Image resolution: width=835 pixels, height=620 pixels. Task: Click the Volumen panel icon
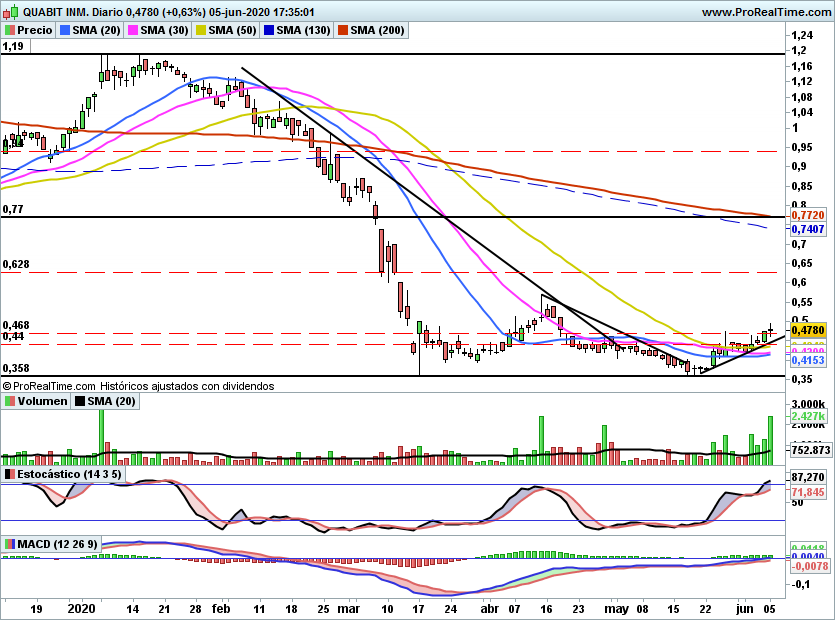click(10, 401)
